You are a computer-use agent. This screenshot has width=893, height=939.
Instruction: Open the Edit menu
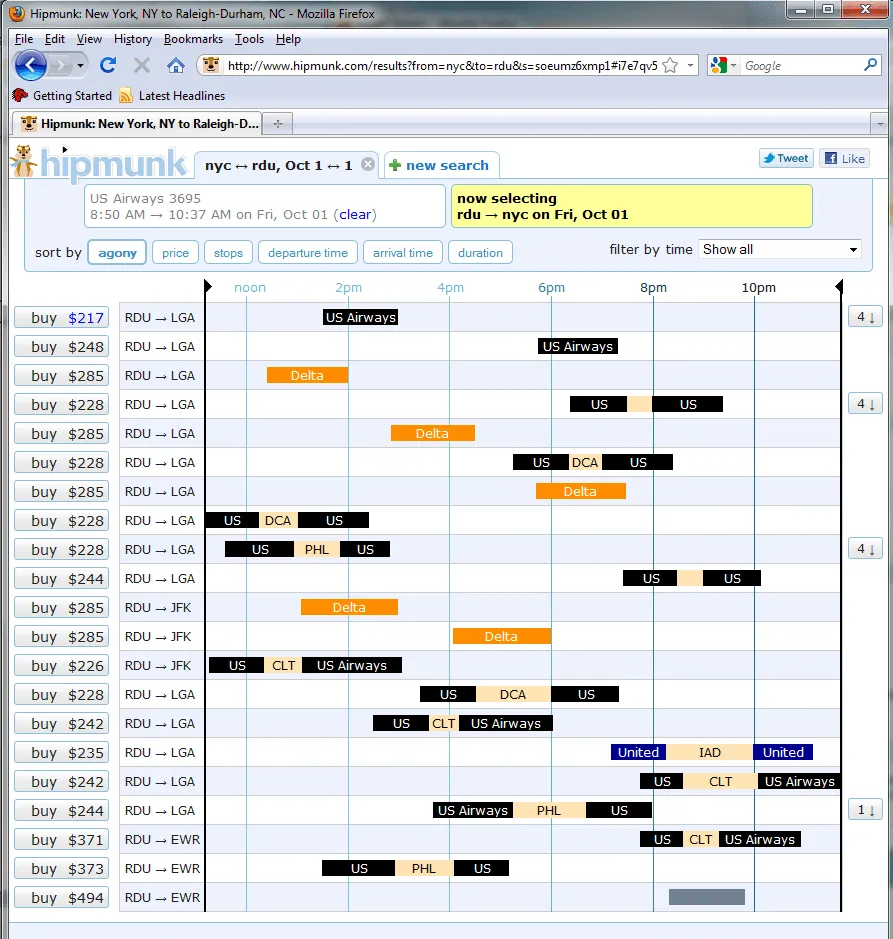[x=55, y=39]
